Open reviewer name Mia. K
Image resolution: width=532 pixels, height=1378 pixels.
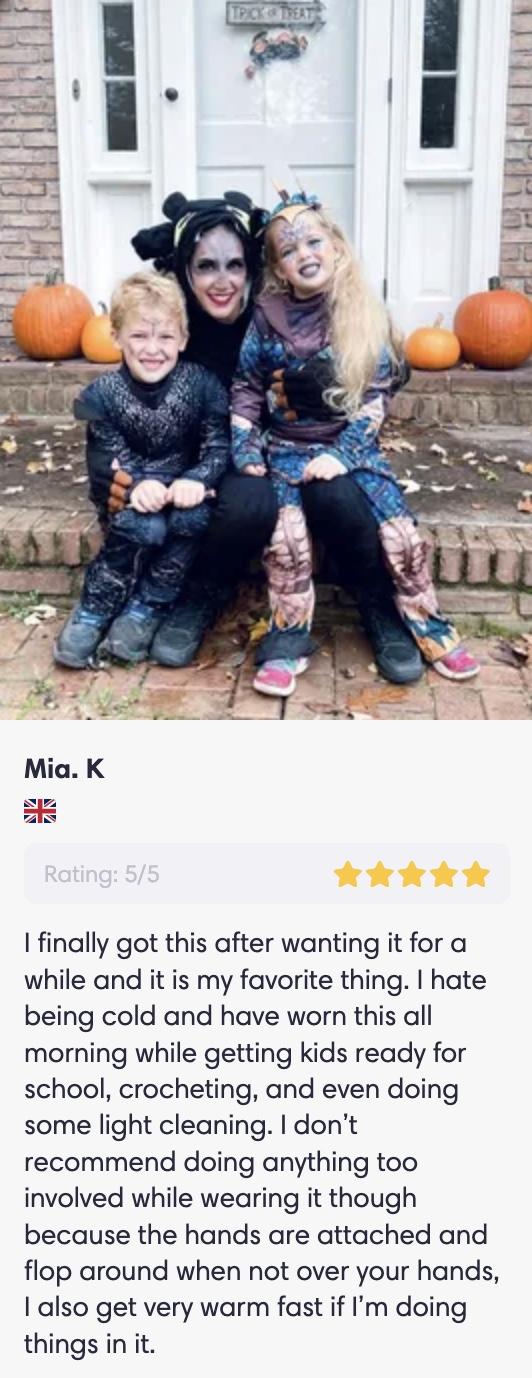(64, 769)
